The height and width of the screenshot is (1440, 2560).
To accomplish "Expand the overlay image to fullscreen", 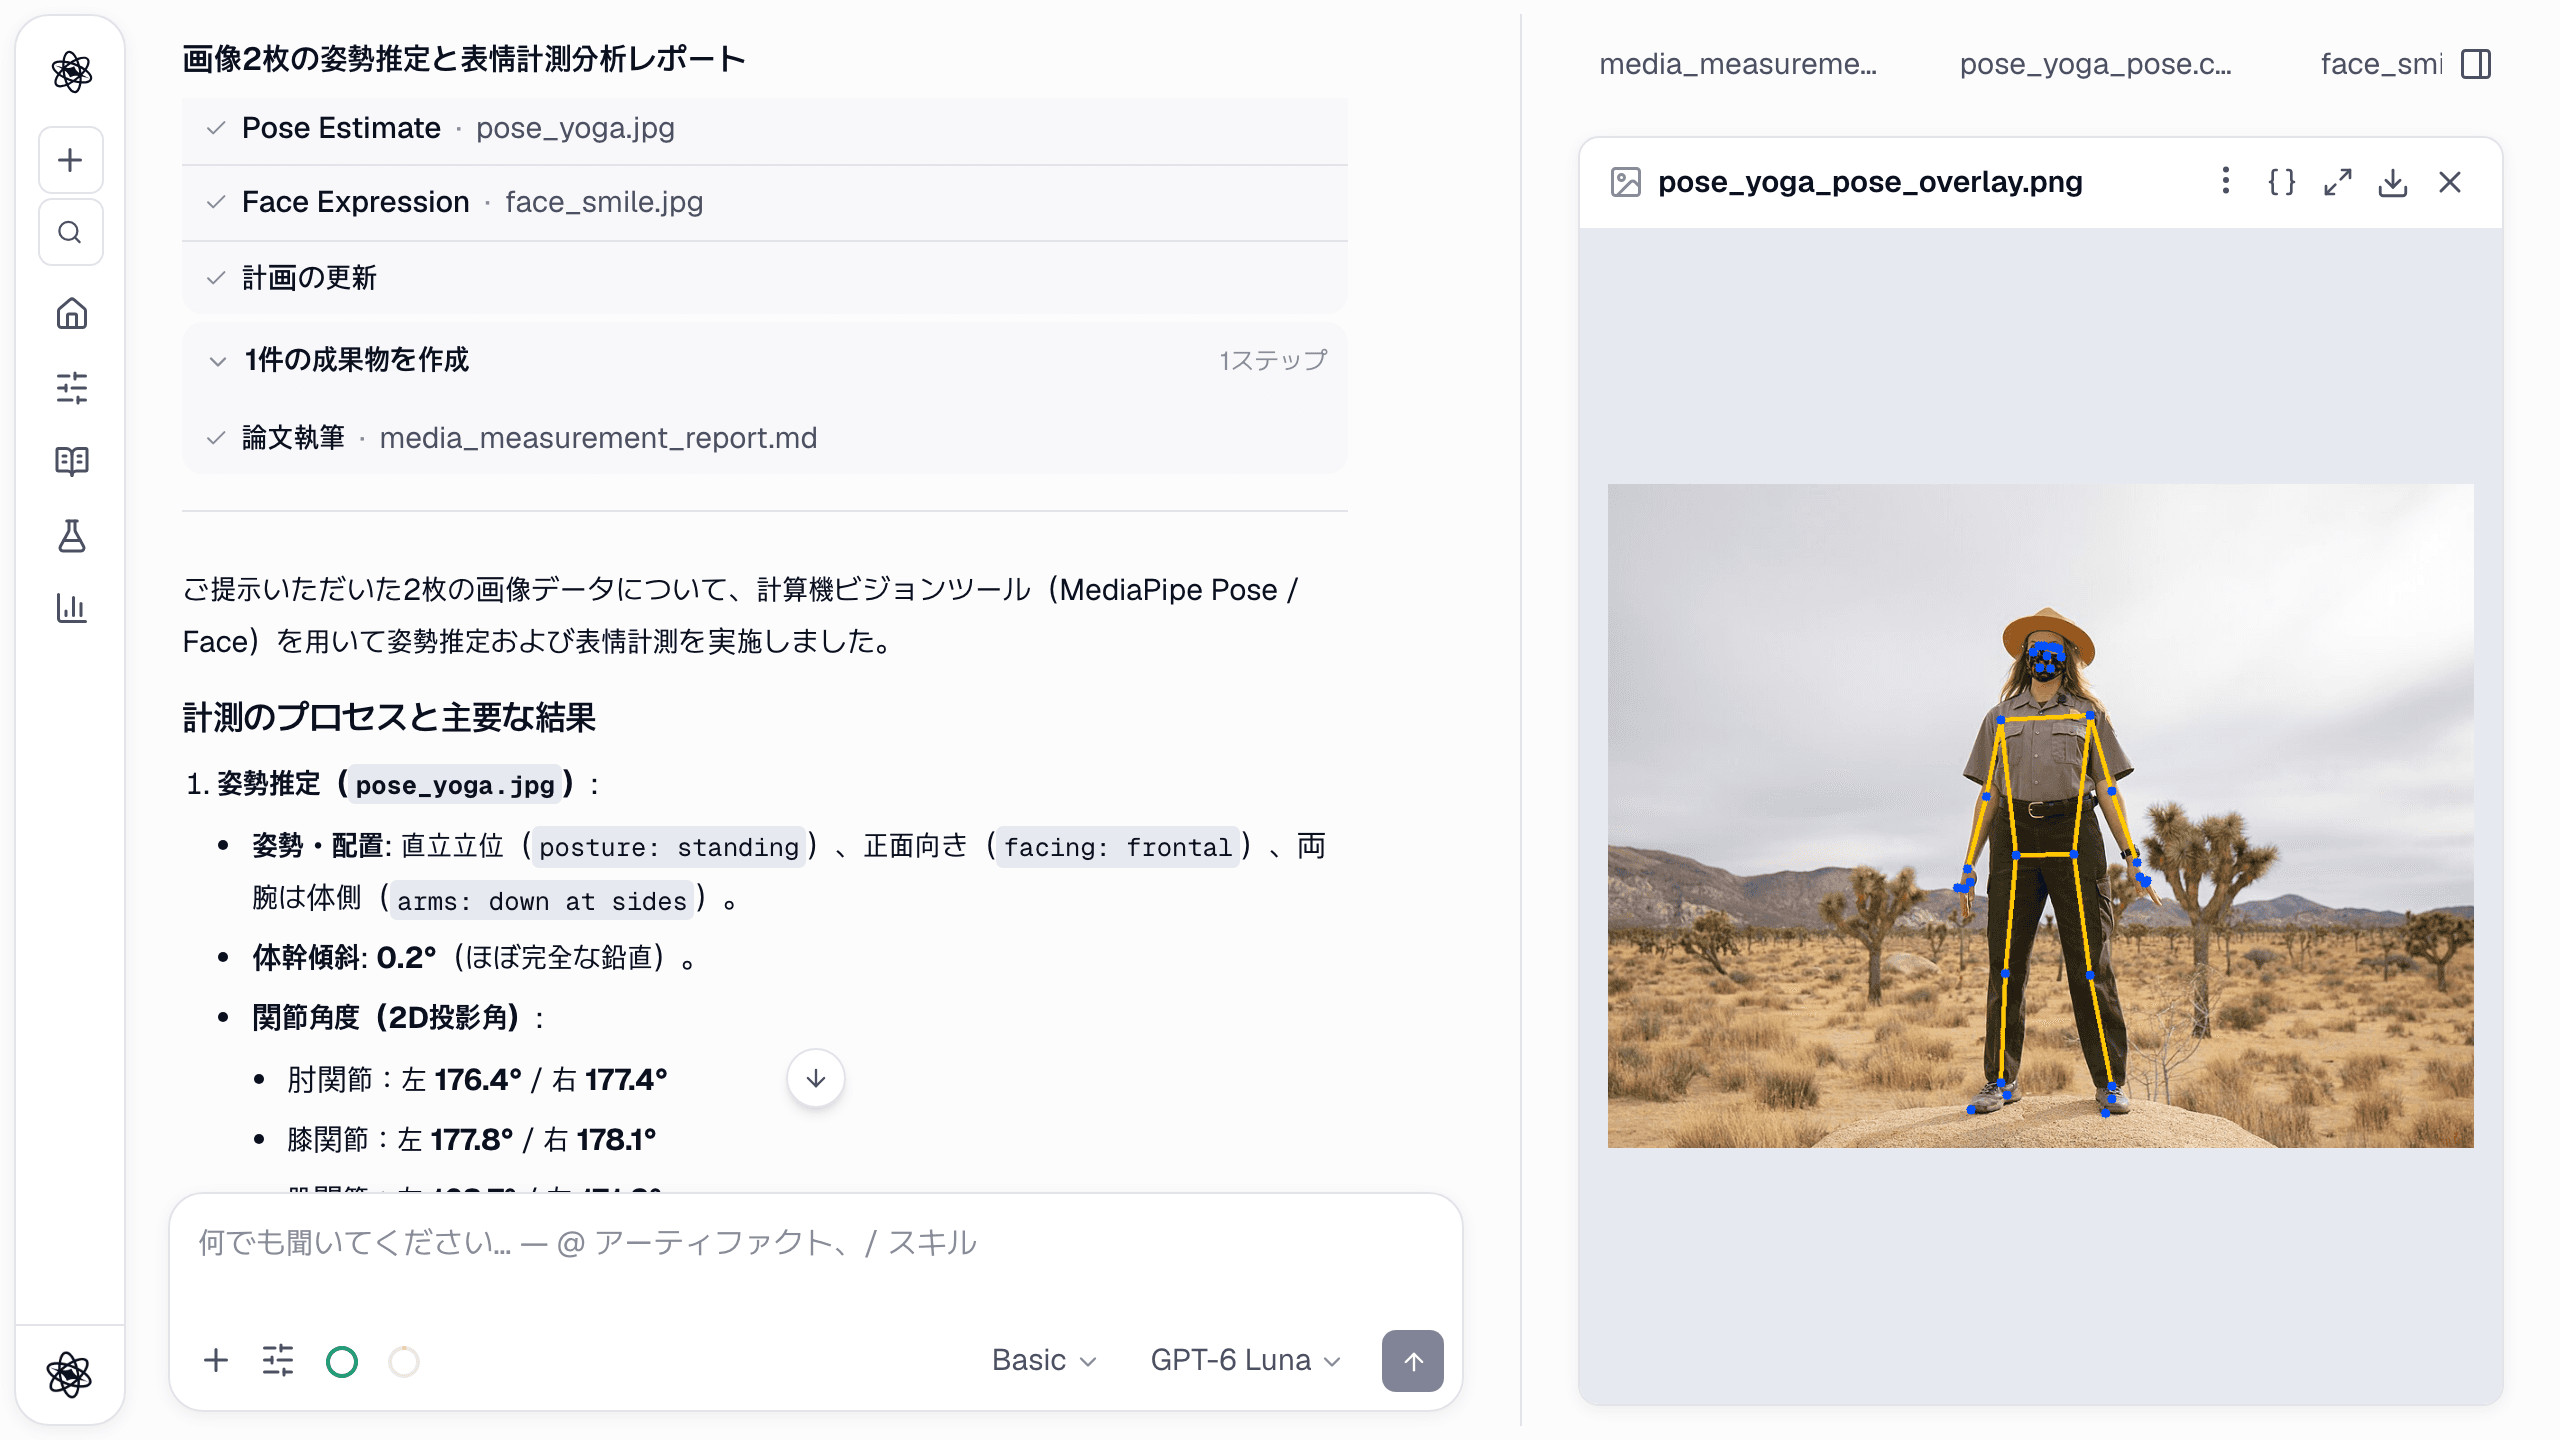I will [x=2337, y=182].
